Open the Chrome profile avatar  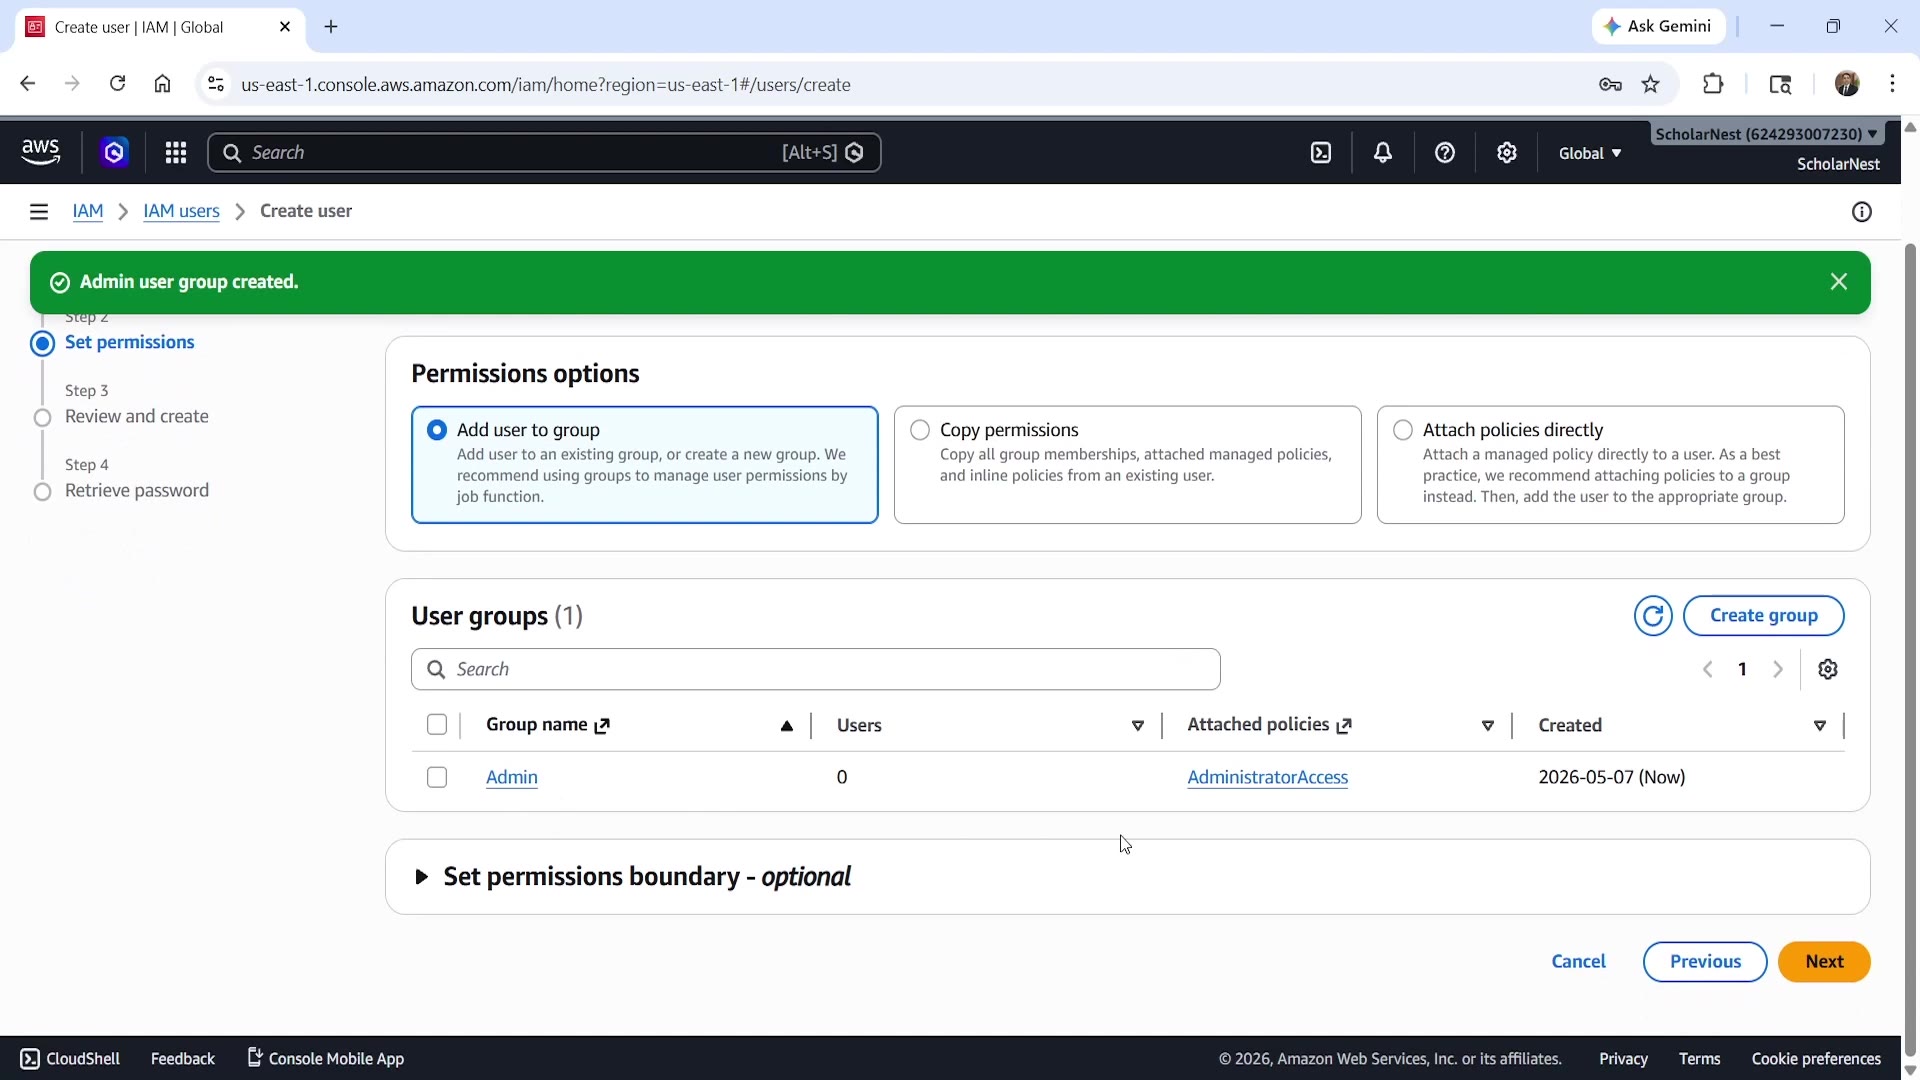pos(1847,84)
